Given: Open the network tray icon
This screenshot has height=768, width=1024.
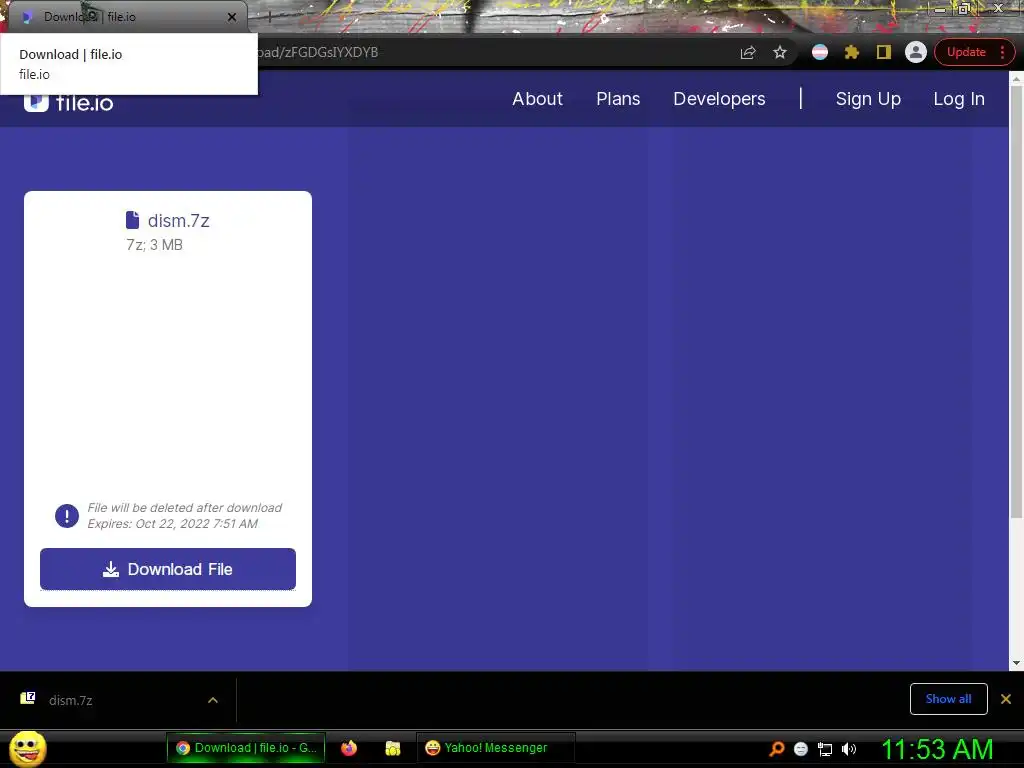Looking at the screenshot, I should pos(825,749).
